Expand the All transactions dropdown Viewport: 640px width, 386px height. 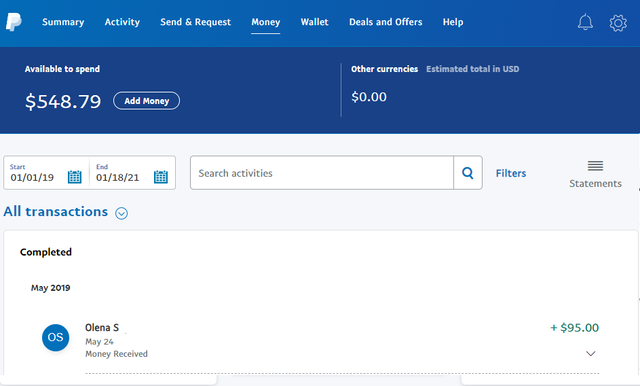tap(121, 213)
